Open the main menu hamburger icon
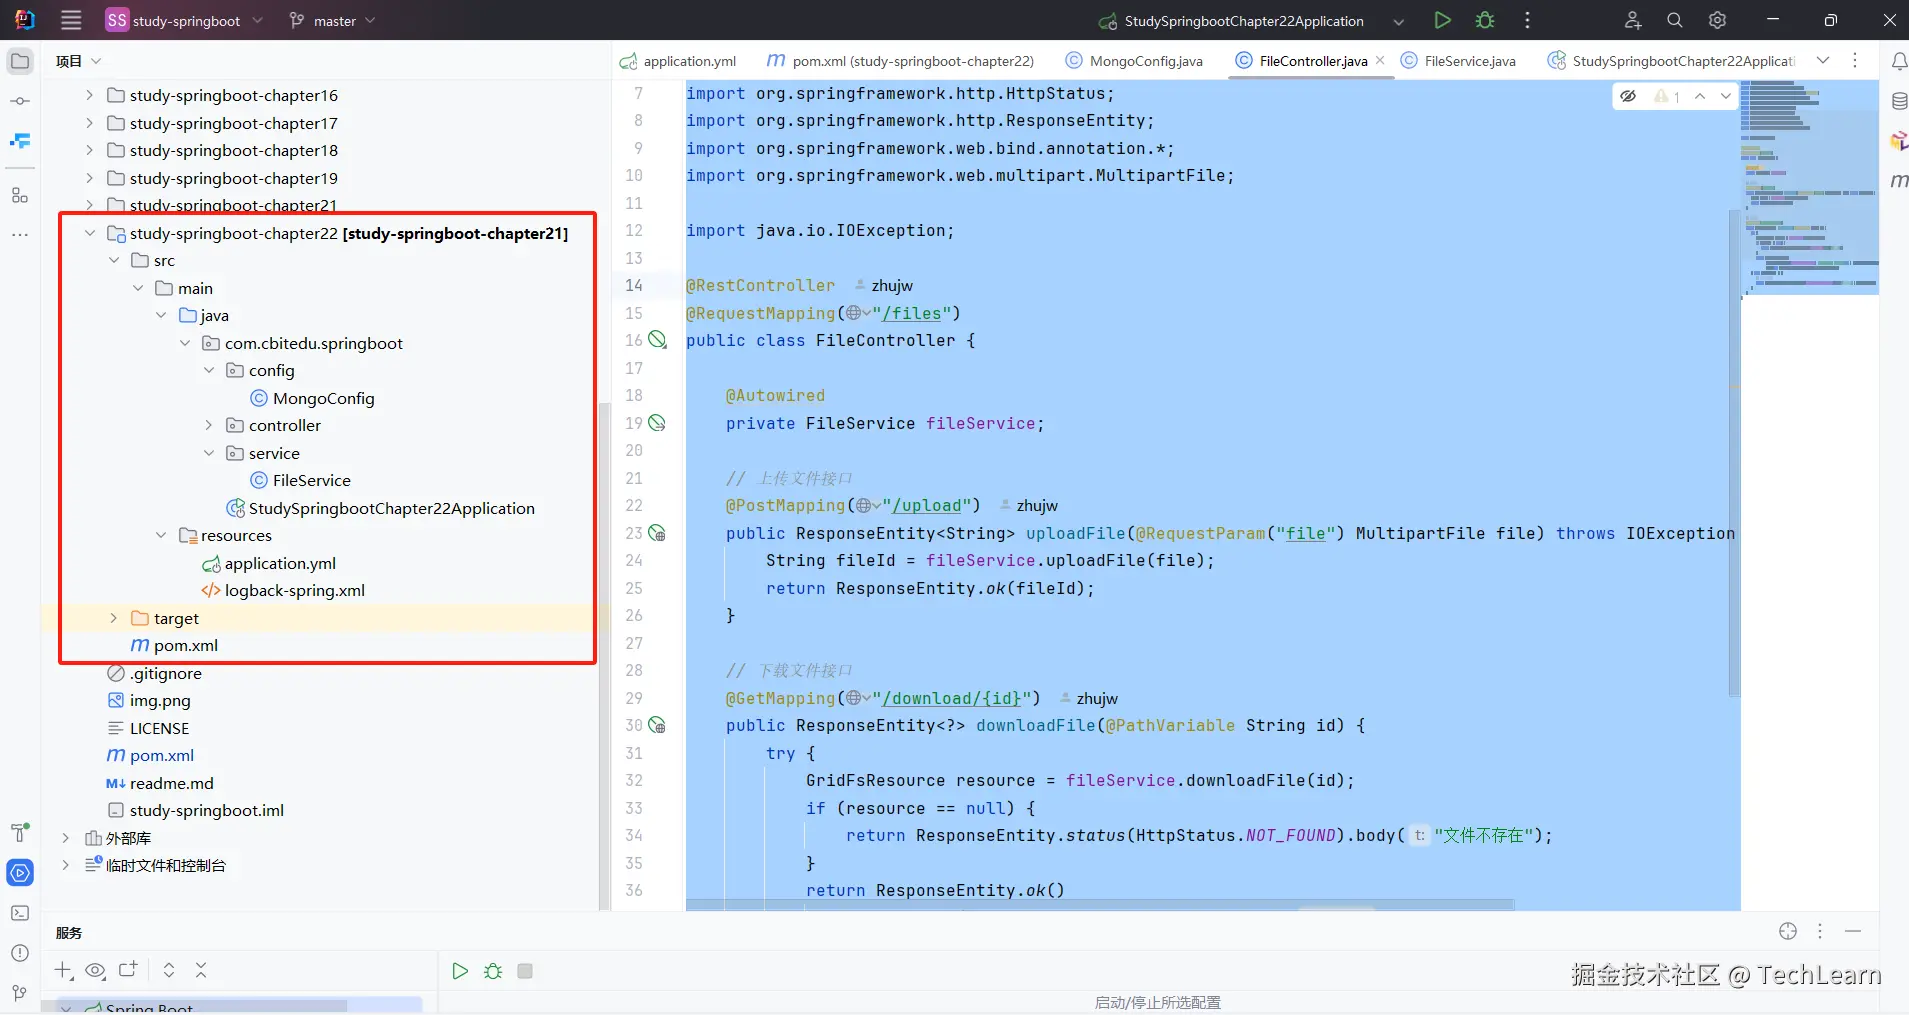Screen dimensions: 1909x1015 tap(71, 20)
